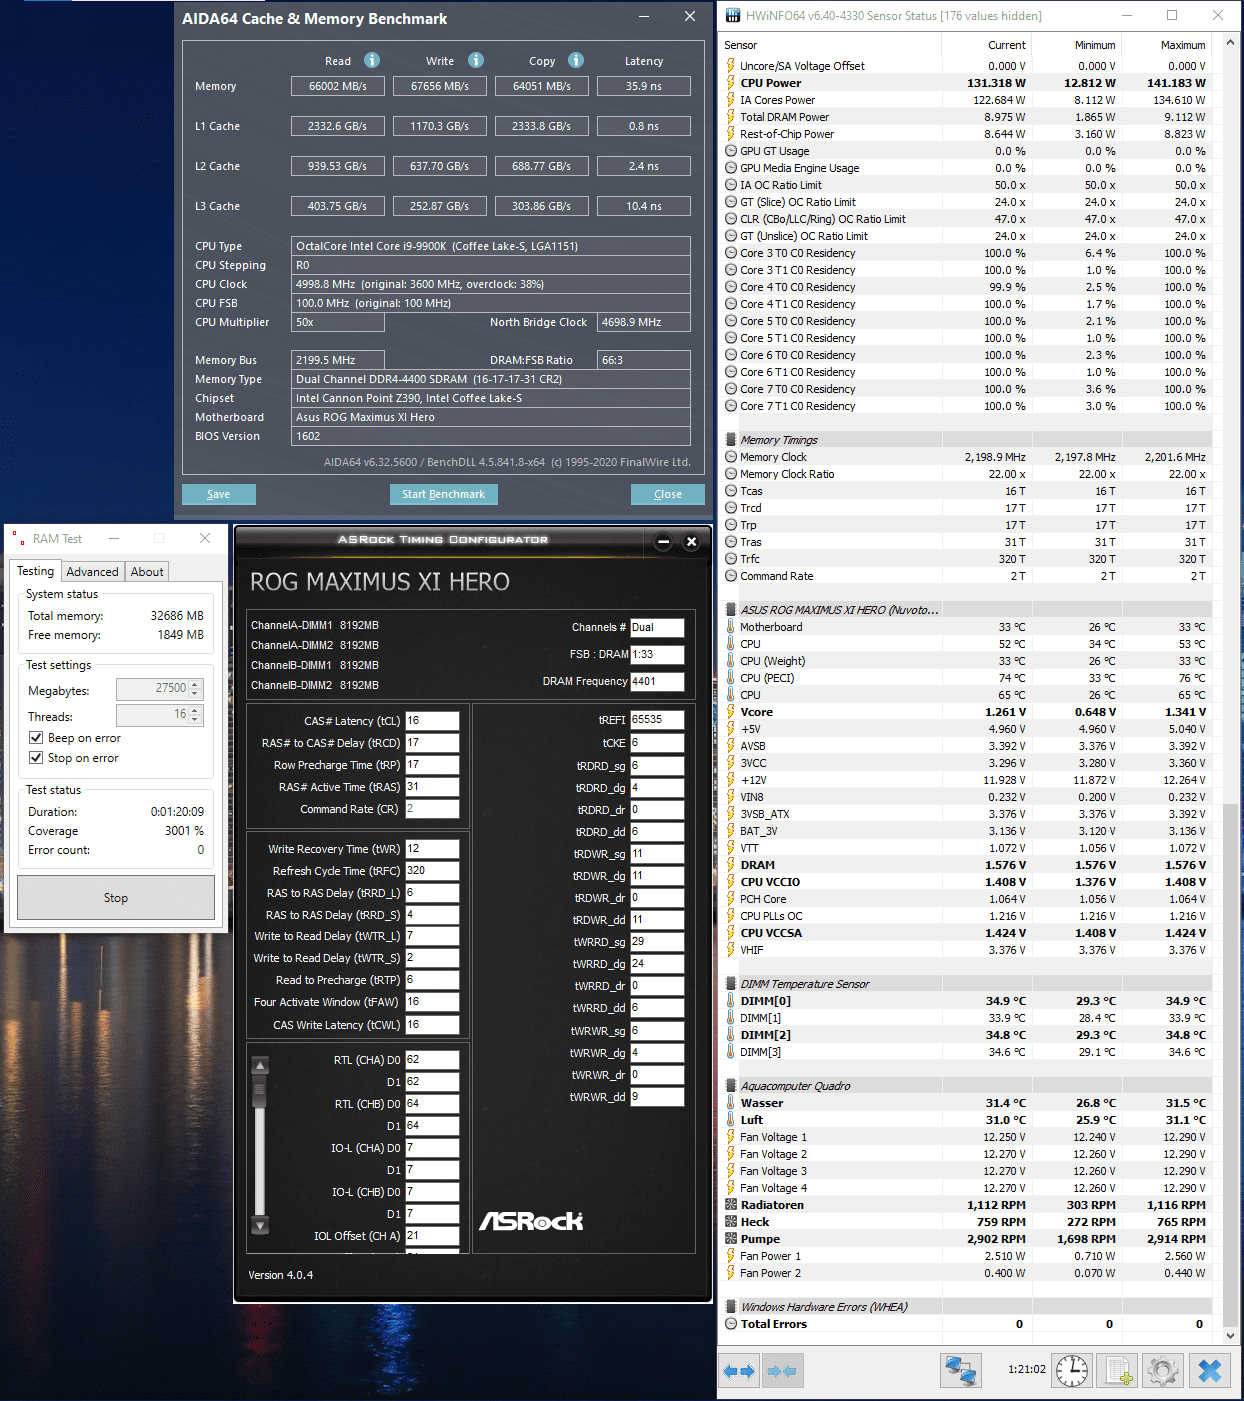Click the Command Rate (CR) field in ASRock

click(x=432, y=809)
